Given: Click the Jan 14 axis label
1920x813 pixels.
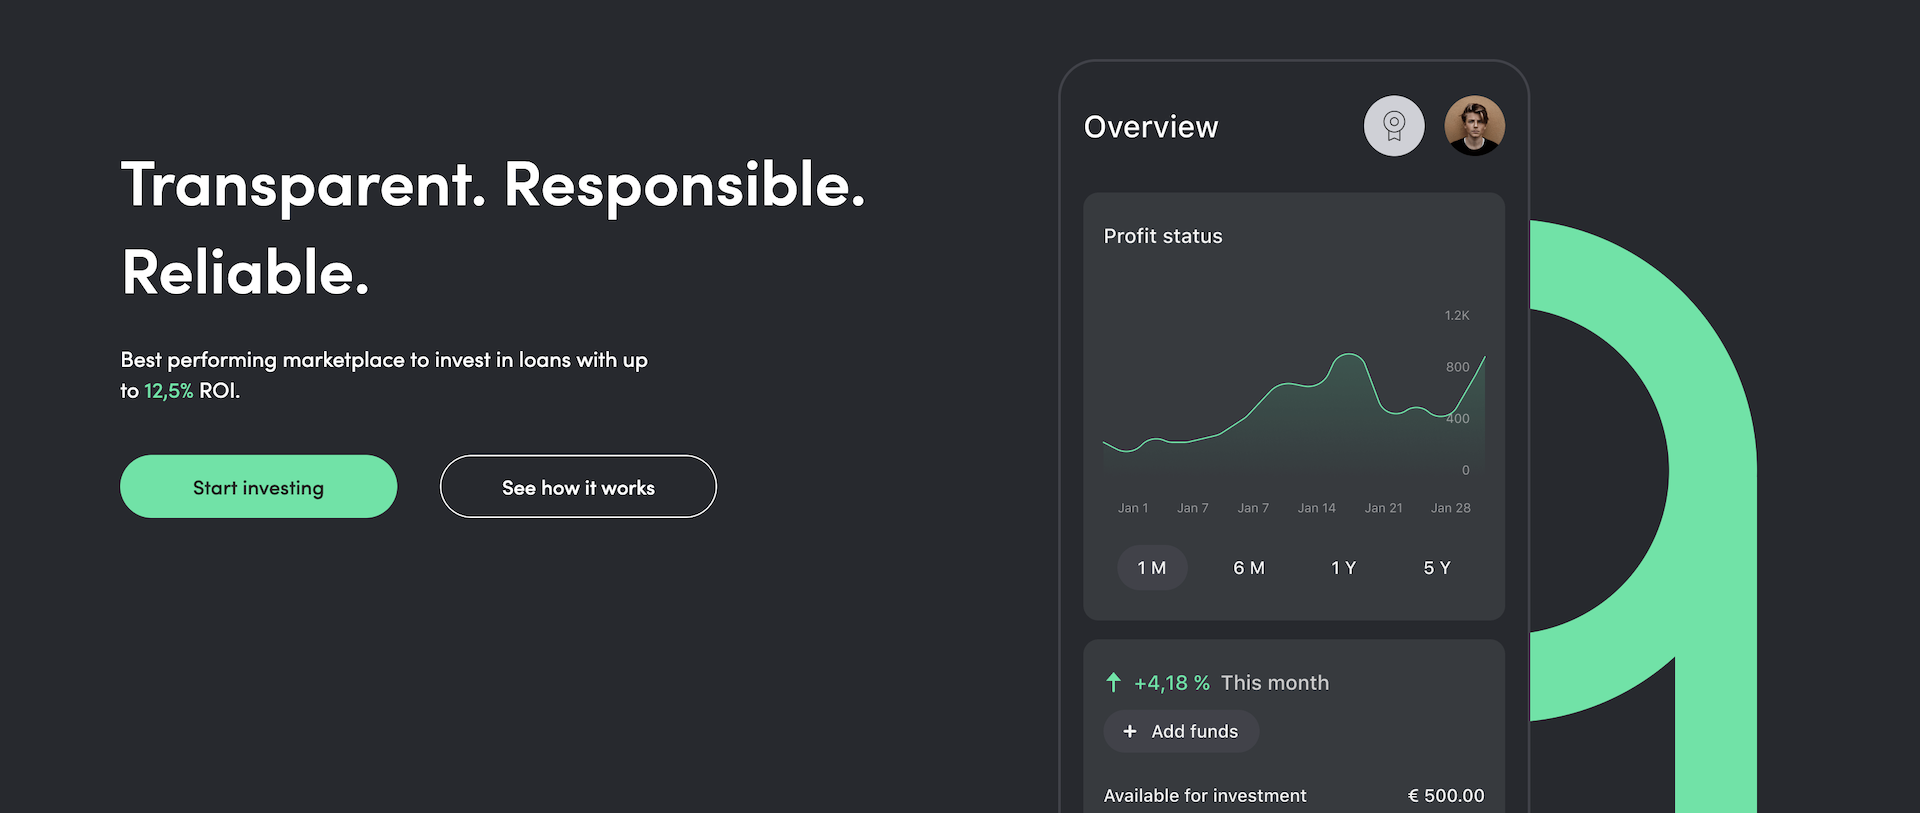Looking at the screenshot, I should (1316, 508).
